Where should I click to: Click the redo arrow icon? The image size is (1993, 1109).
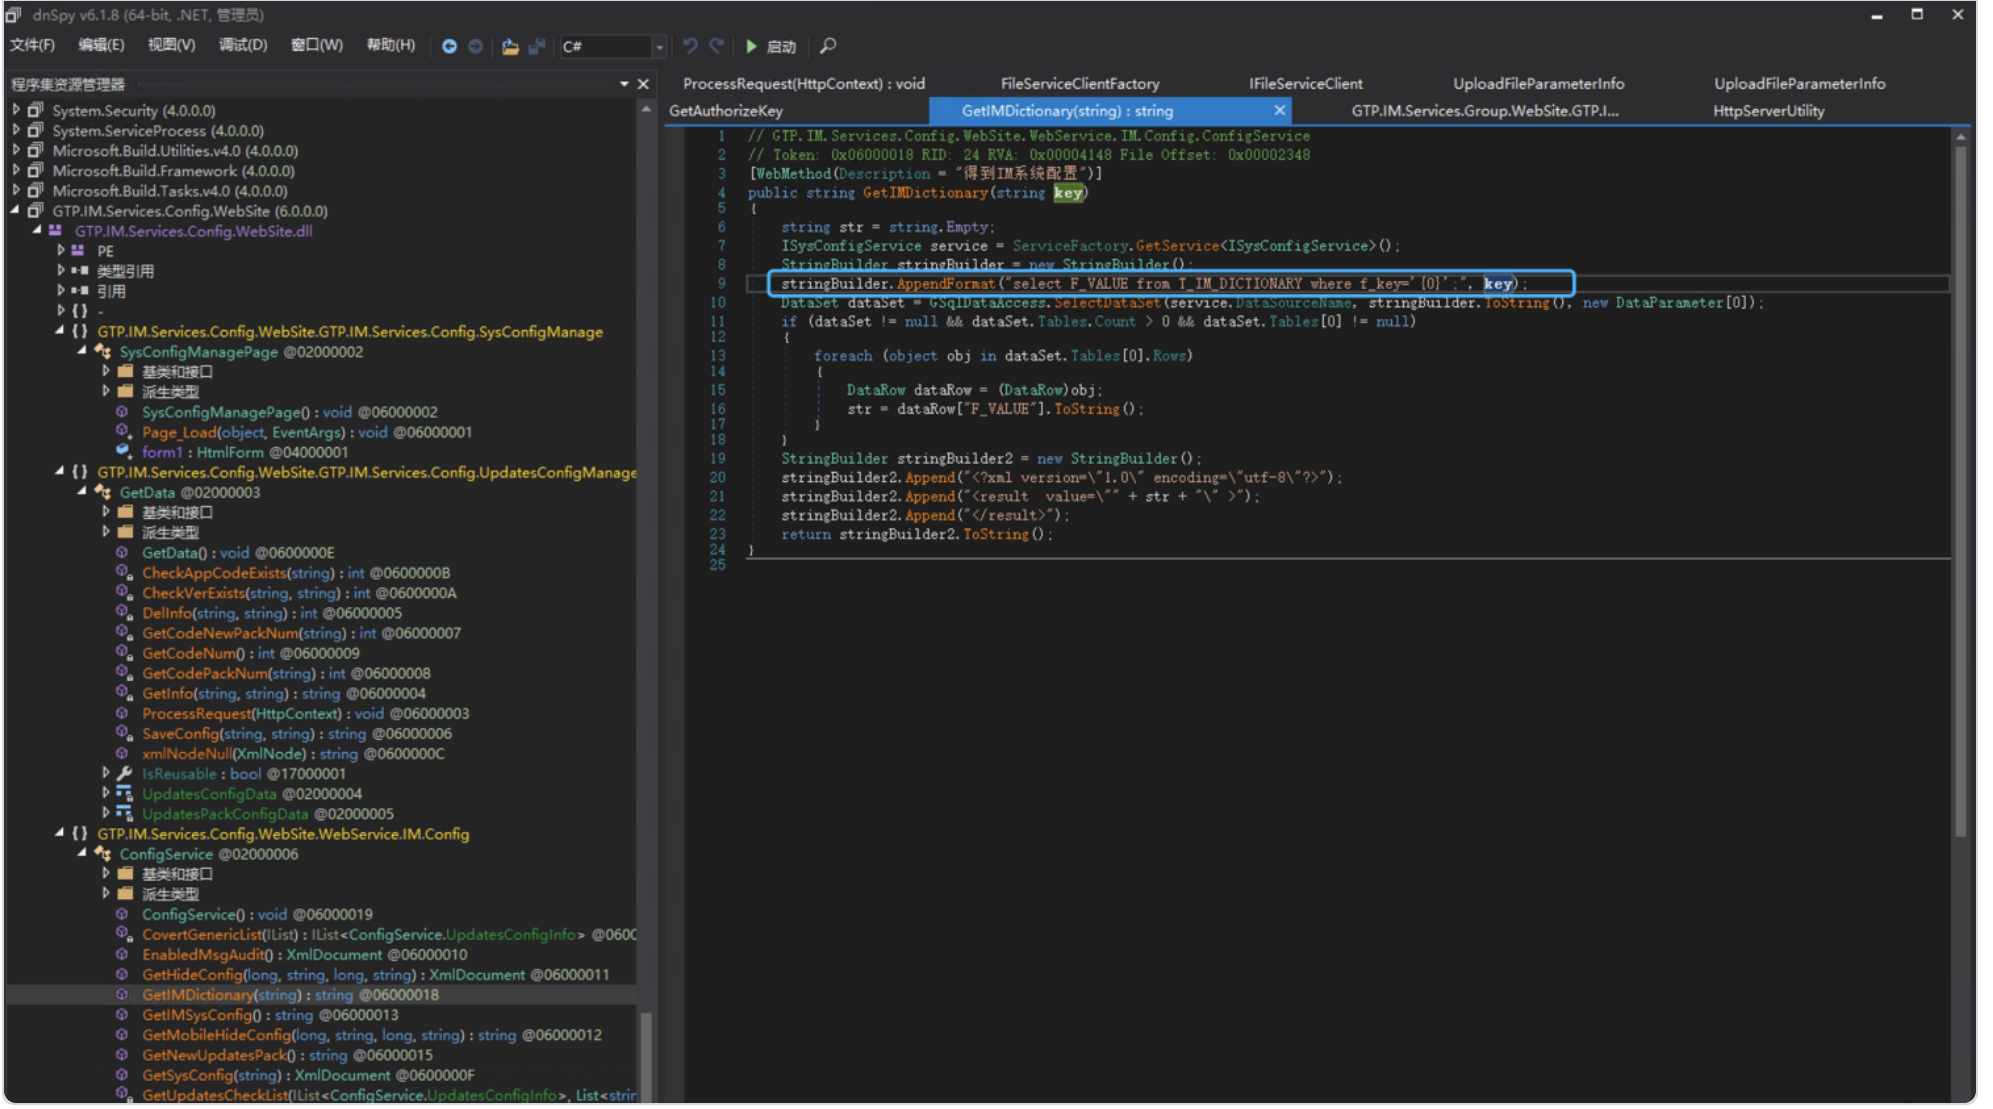[716, 46]
